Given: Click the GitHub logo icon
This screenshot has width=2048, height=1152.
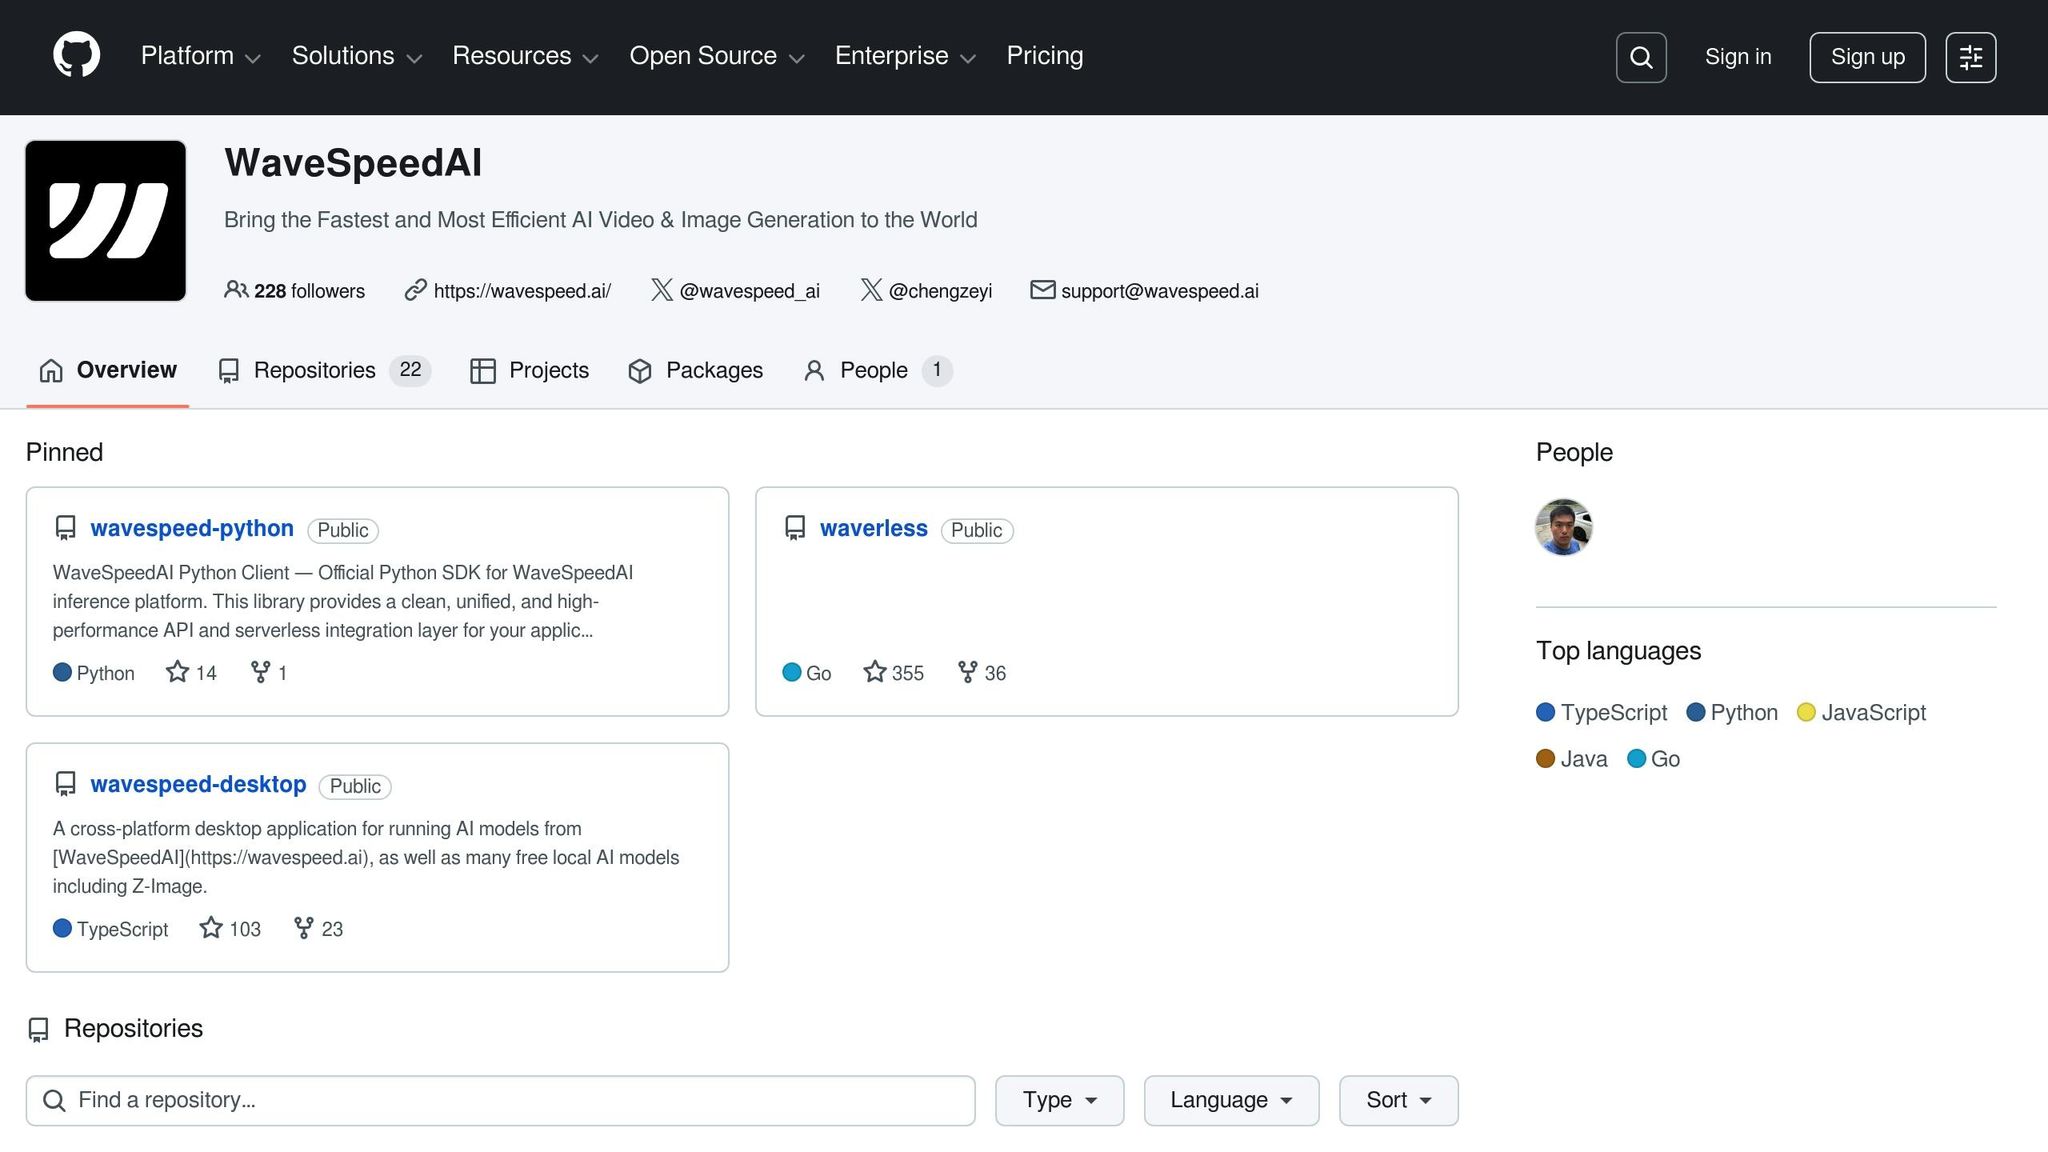Looking at the screenshot, I should [x=76, y=55].
